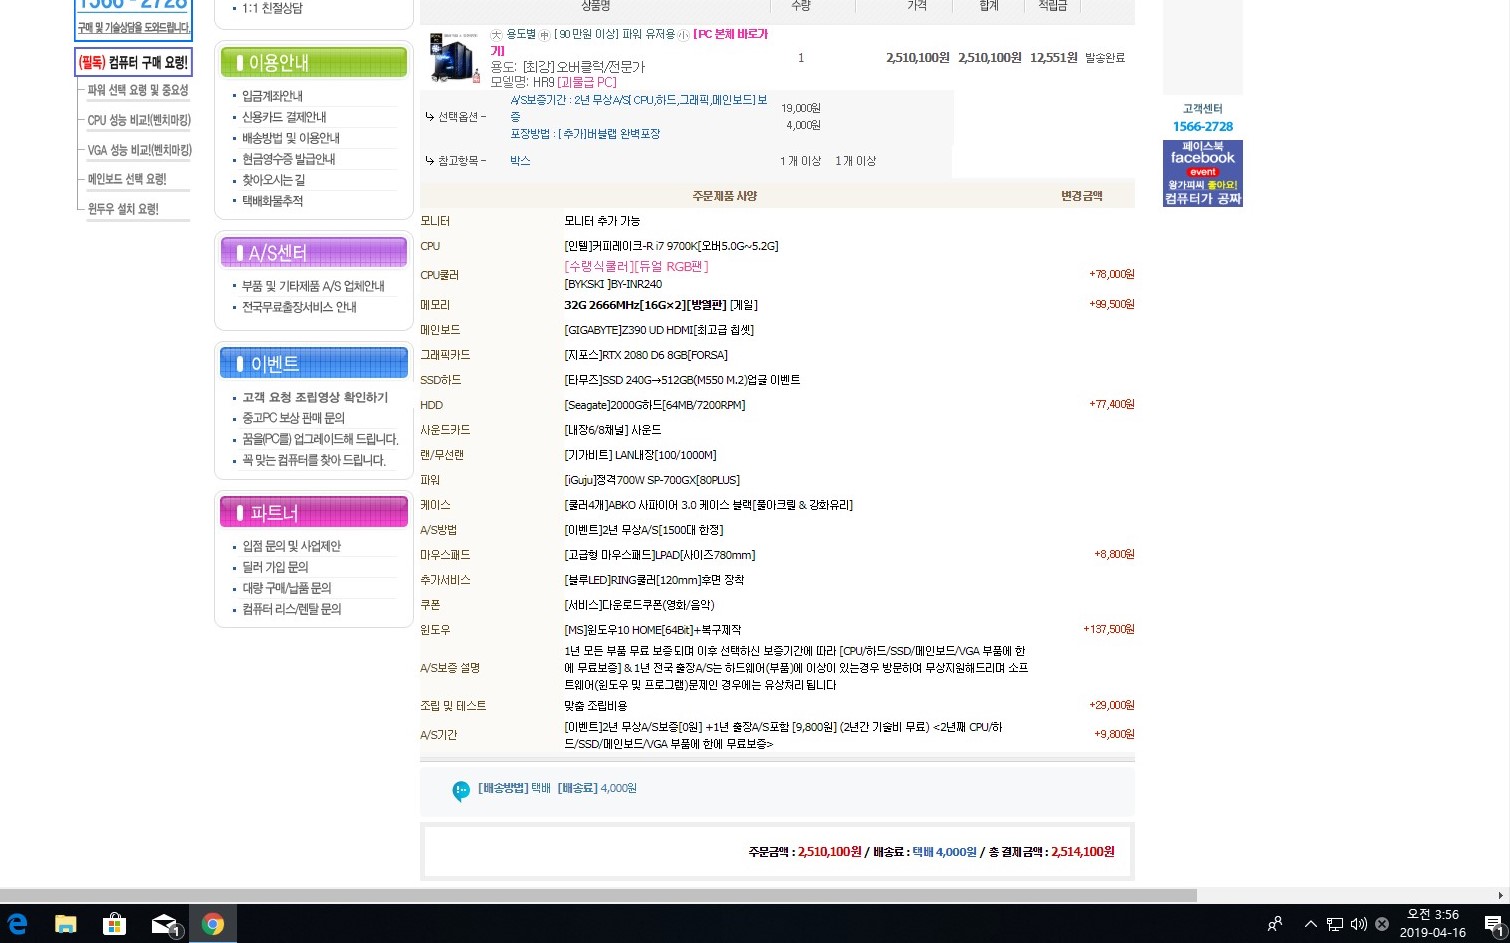Open 윈도우 설치 요령 link
Viewport: 1510px width, 943px height.
[123, 209]
